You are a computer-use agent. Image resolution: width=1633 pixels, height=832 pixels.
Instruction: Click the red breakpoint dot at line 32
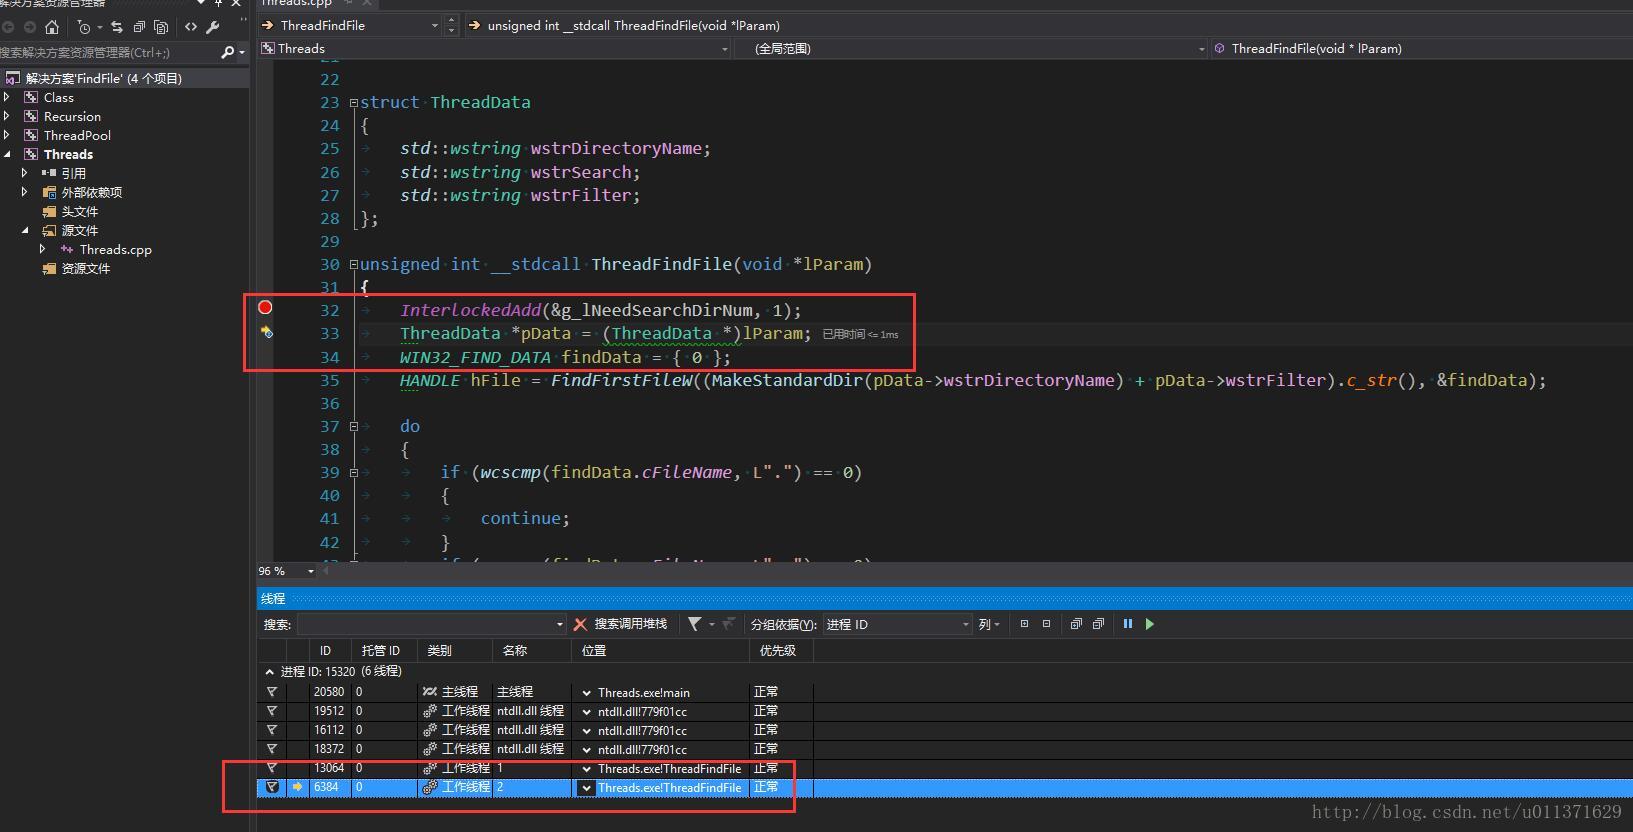coord(265,307)
